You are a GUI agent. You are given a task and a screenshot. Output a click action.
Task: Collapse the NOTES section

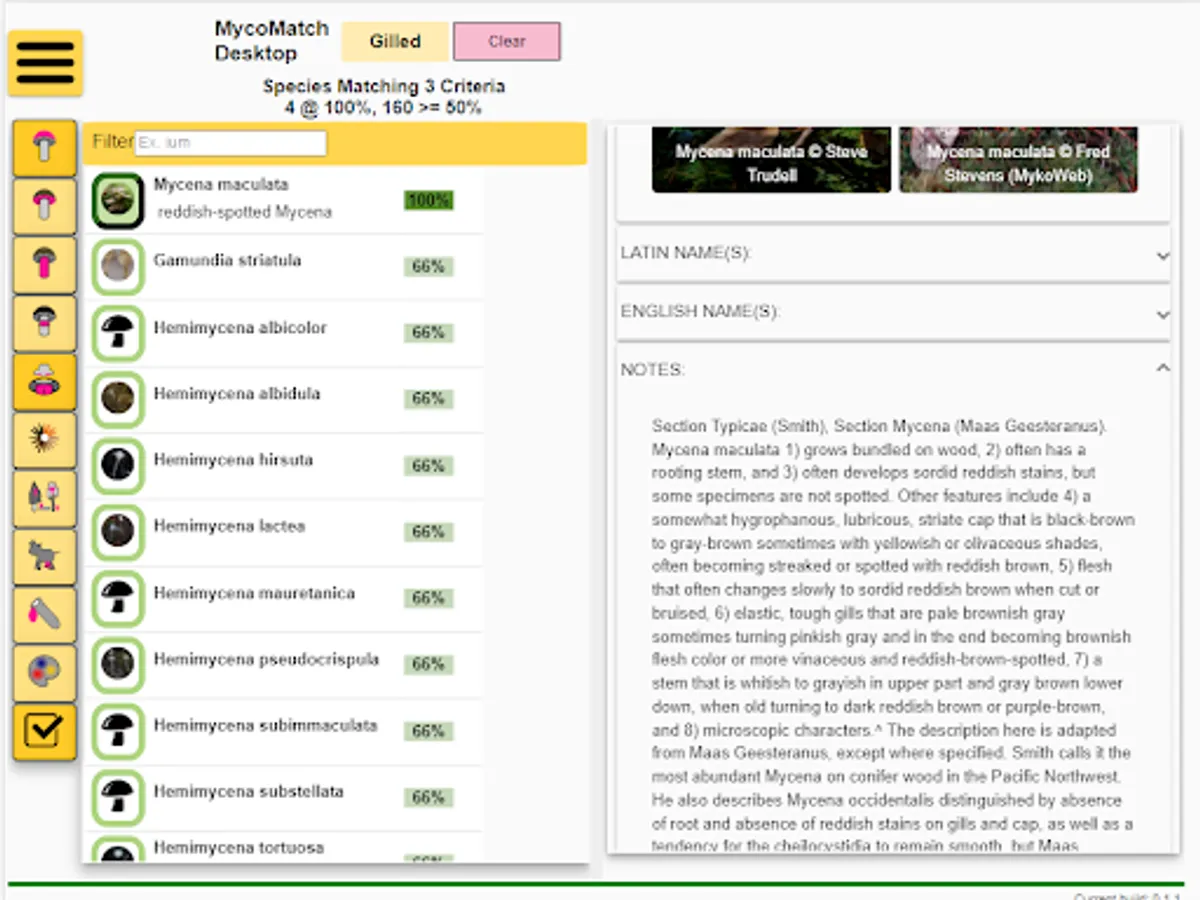893,370
